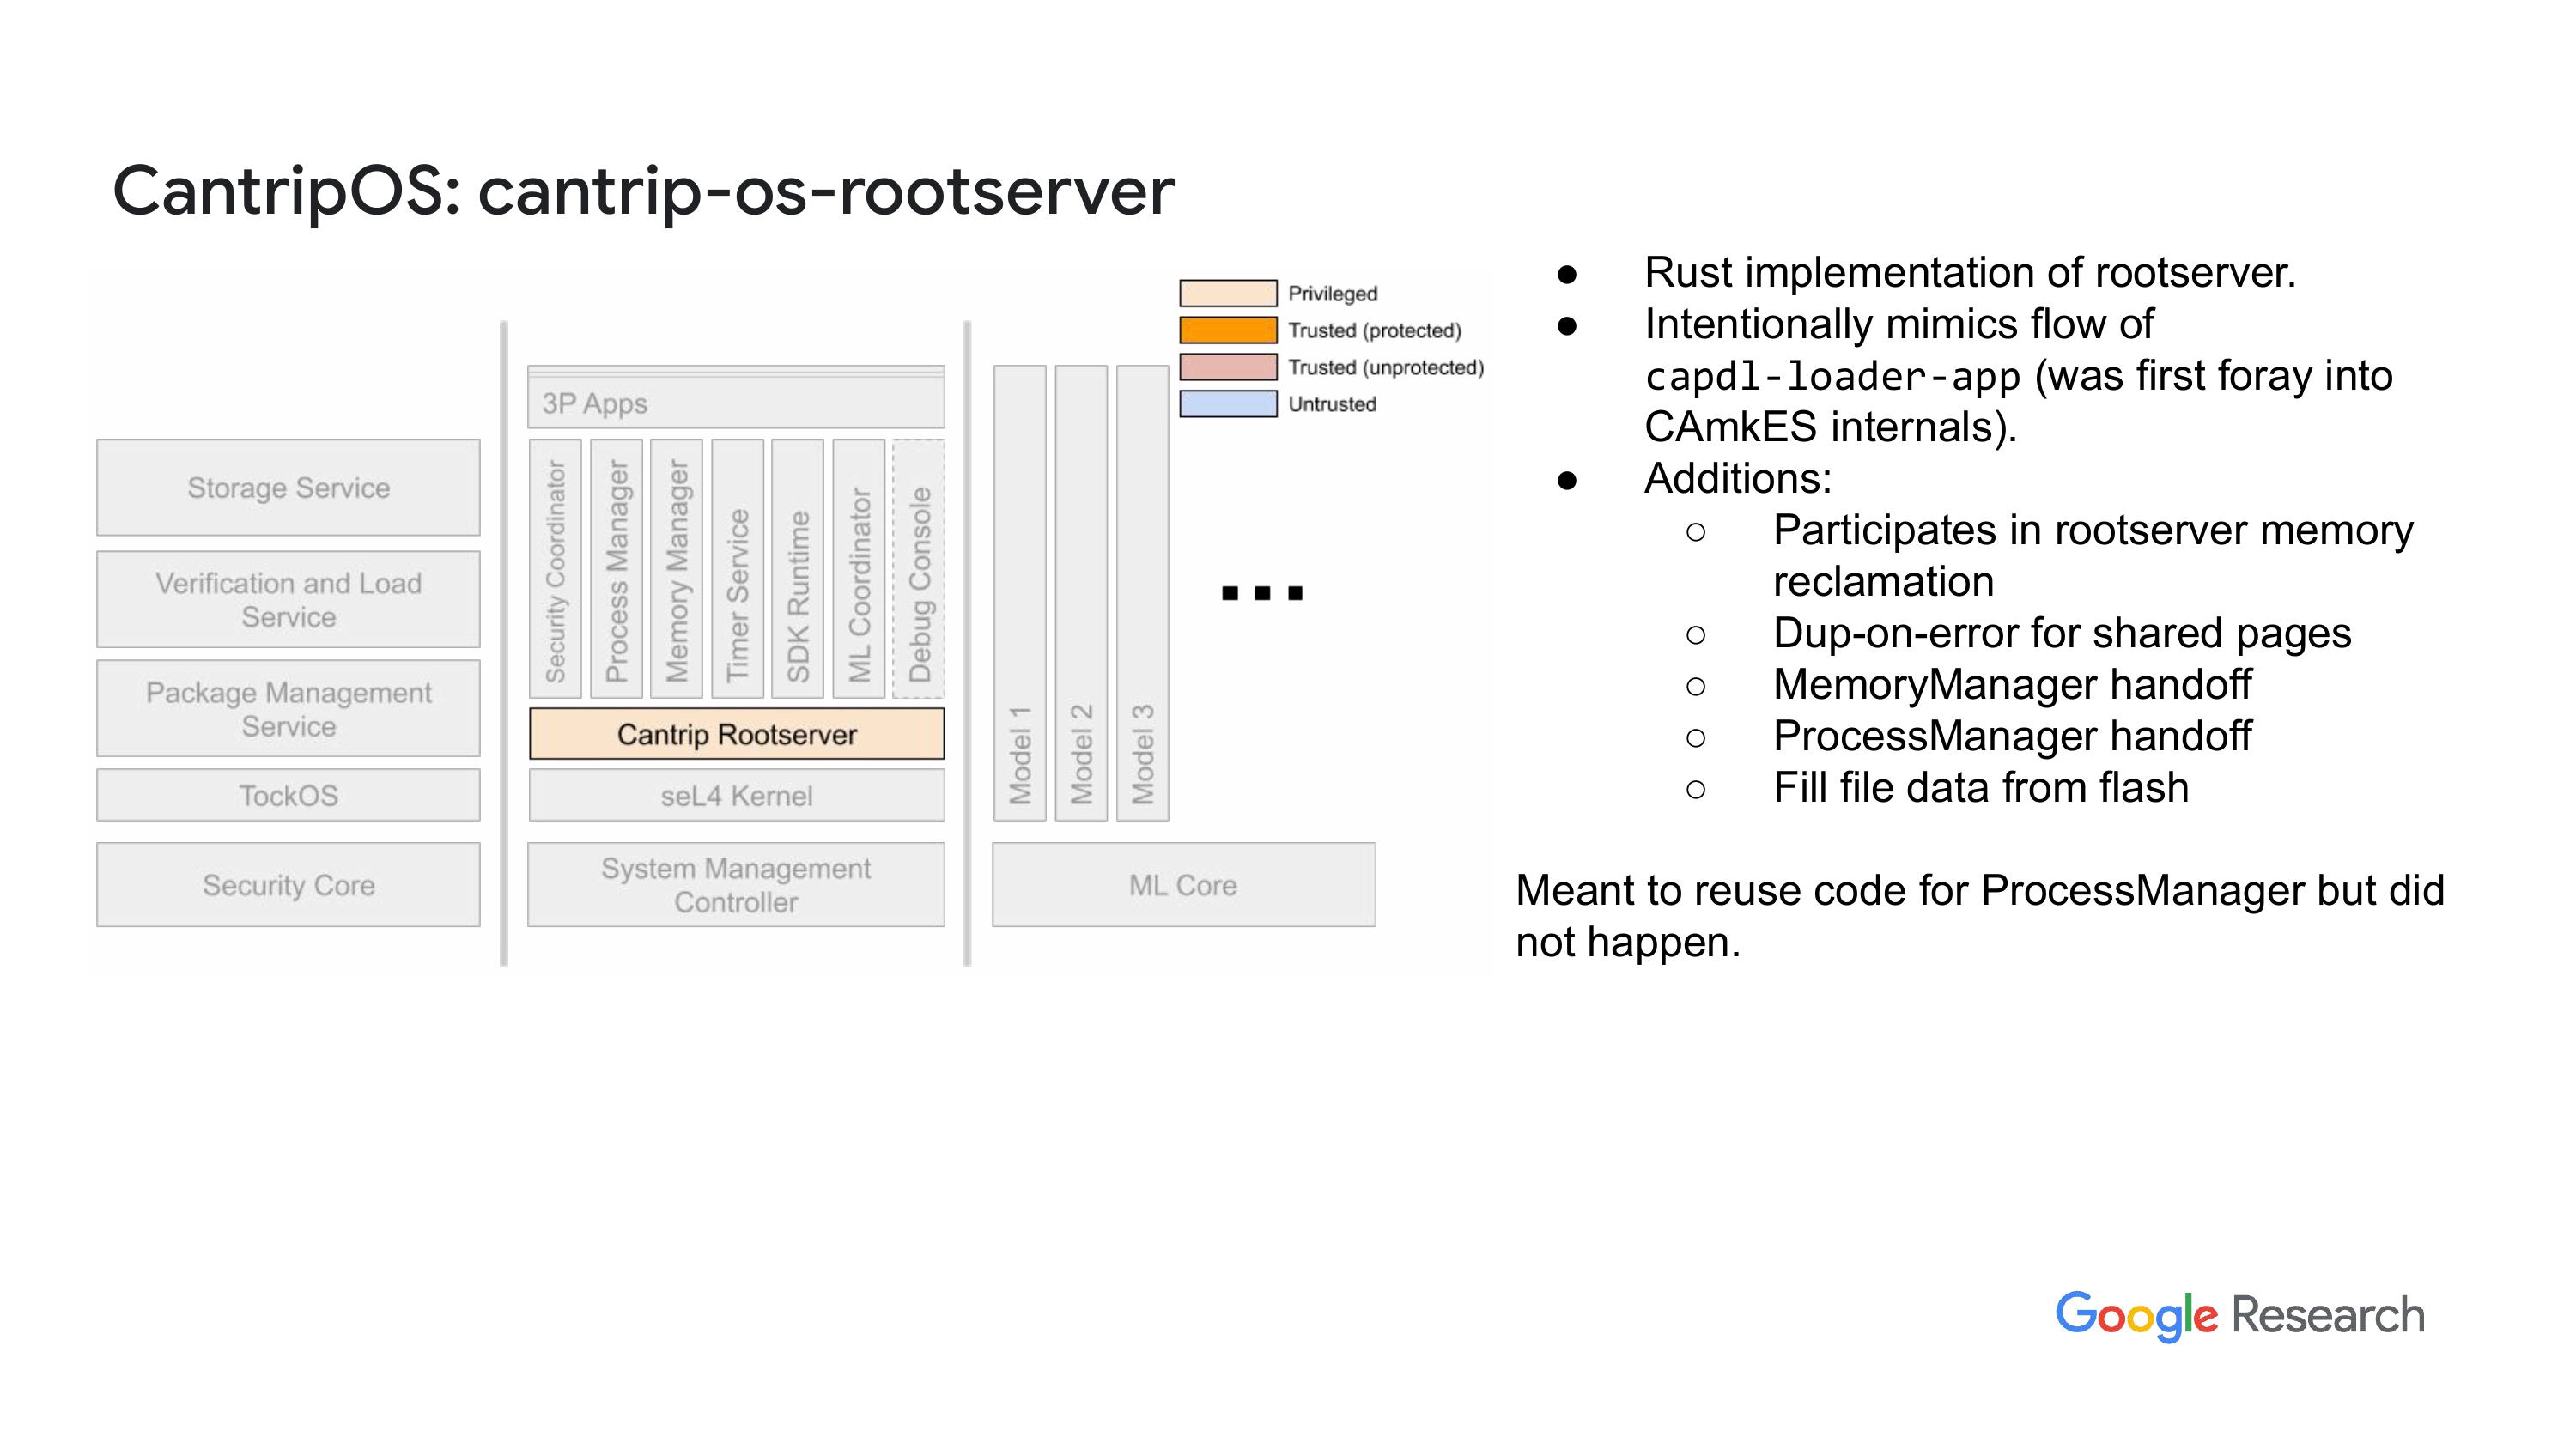Select the Model 2 column
This screenshot has width=2576, height=1449.
(1081, 593)
